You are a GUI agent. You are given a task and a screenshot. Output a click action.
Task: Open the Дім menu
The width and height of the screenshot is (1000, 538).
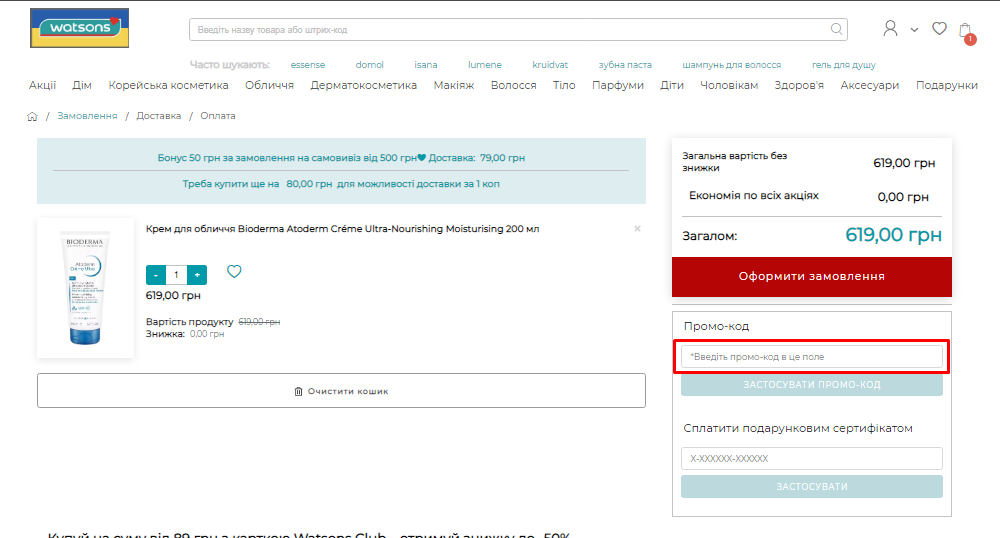point(82,85)
